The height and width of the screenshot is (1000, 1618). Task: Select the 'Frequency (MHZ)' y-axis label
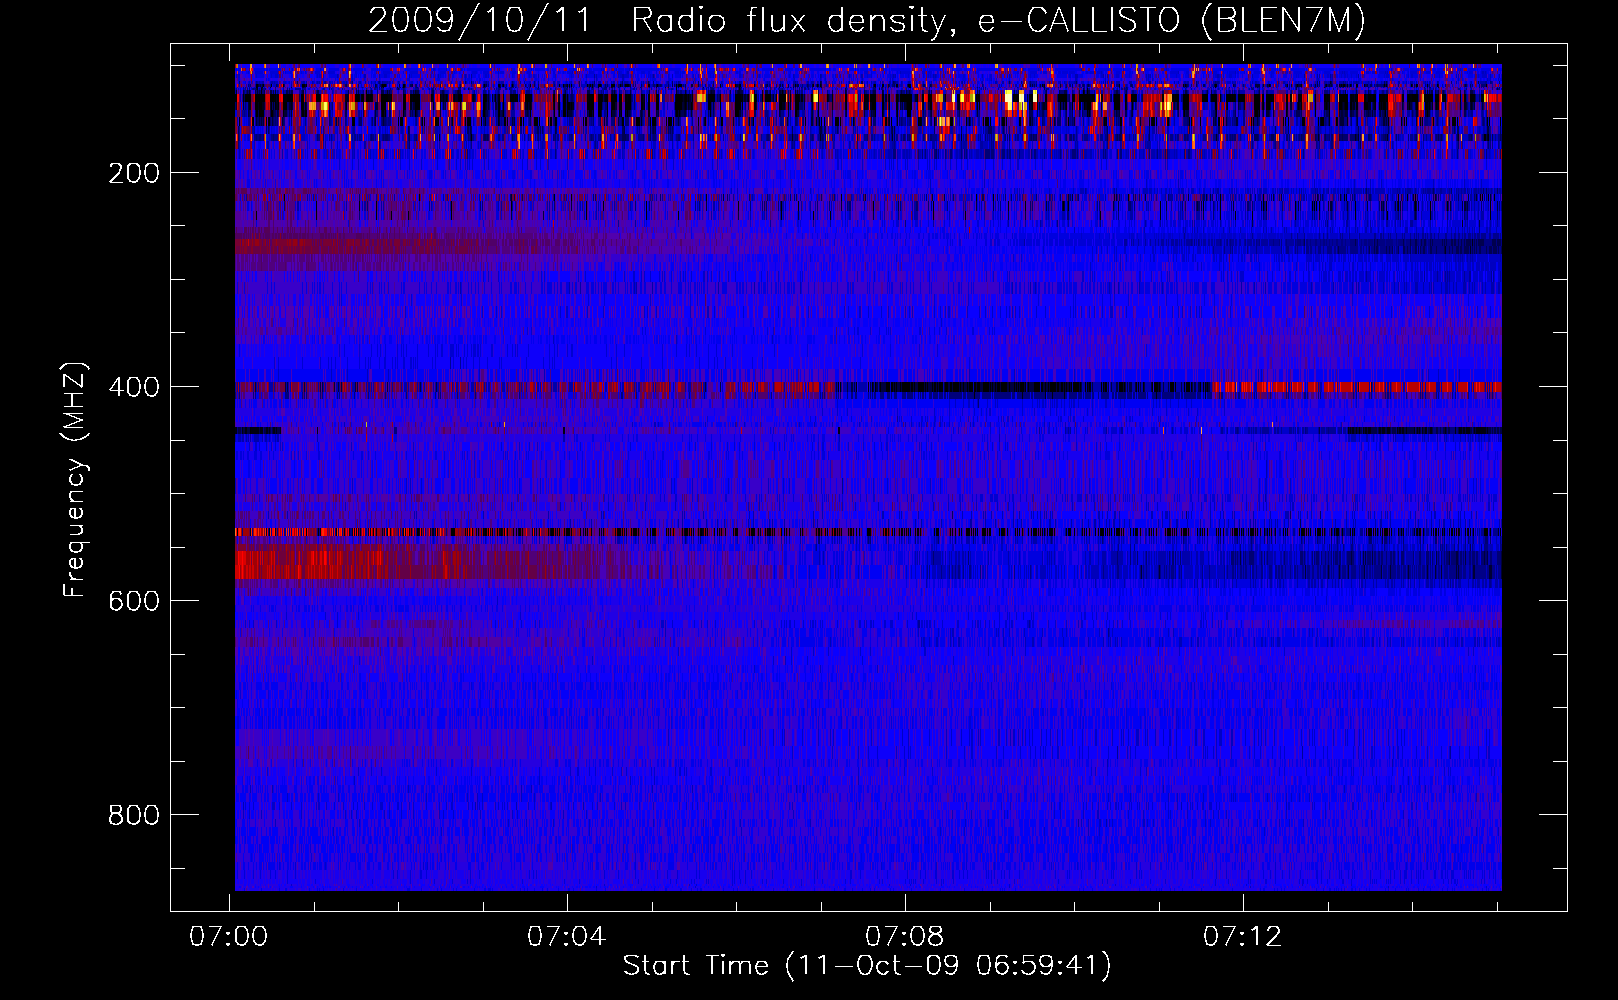tap(75, 480)
